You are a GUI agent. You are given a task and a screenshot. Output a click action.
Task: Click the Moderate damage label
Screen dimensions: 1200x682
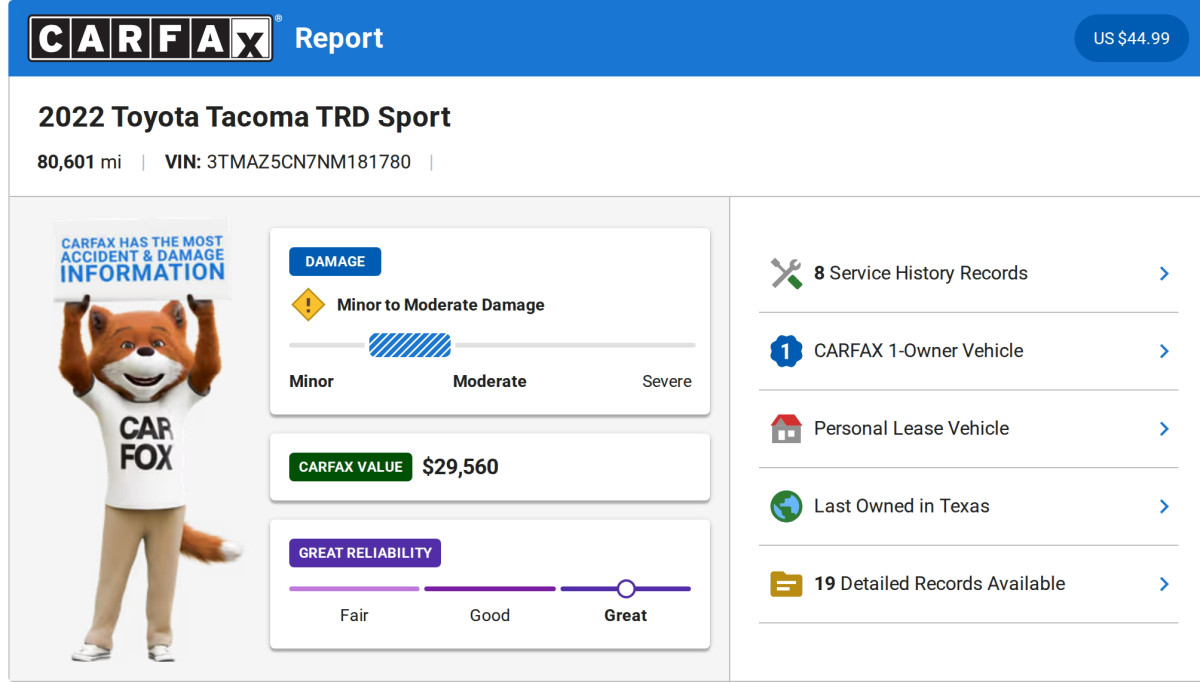pos(490,381)
